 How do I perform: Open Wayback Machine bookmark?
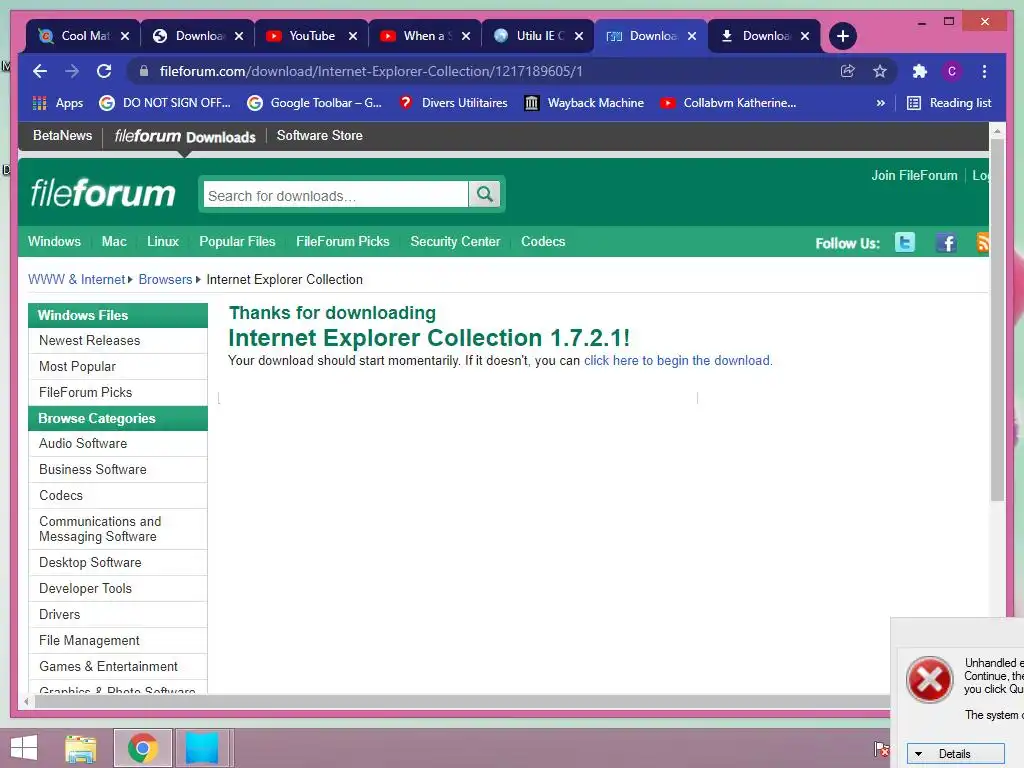click(584, 103)
